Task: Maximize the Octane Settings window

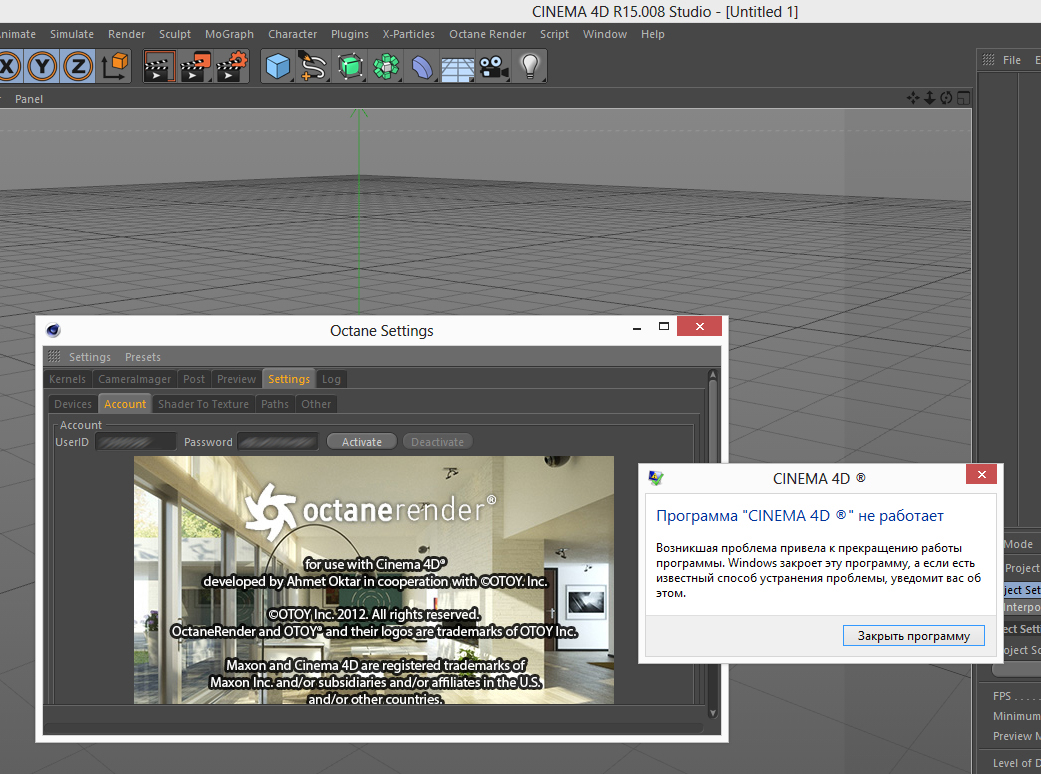Action: point(663,326)
